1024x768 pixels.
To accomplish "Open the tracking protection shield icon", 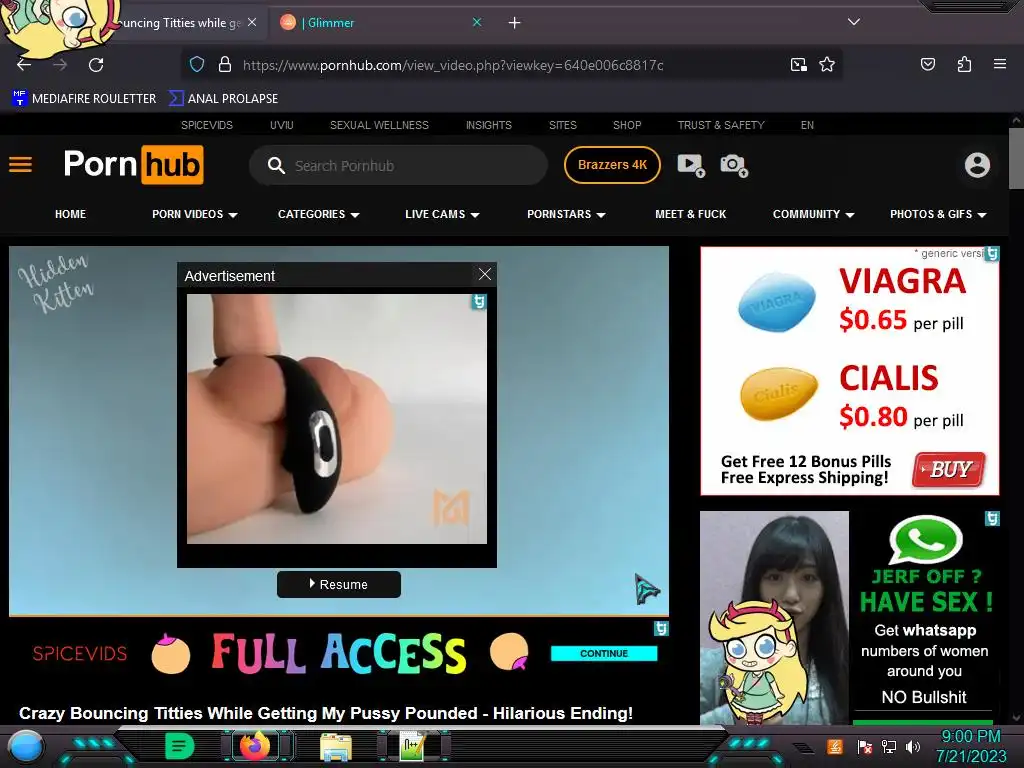I will tap(197, 65).
